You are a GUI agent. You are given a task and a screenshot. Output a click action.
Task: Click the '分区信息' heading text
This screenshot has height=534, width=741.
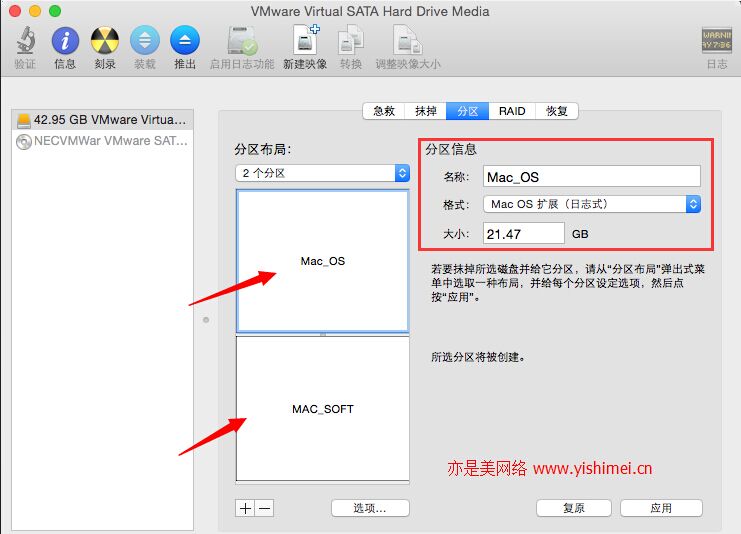point(451,149)
